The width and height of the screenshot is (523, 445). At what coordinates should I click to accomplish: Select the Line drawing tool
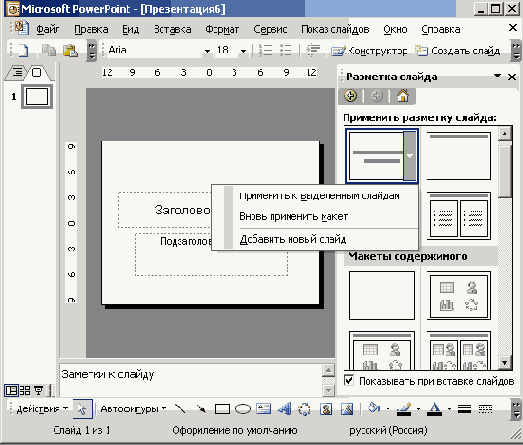coord(180,409)
